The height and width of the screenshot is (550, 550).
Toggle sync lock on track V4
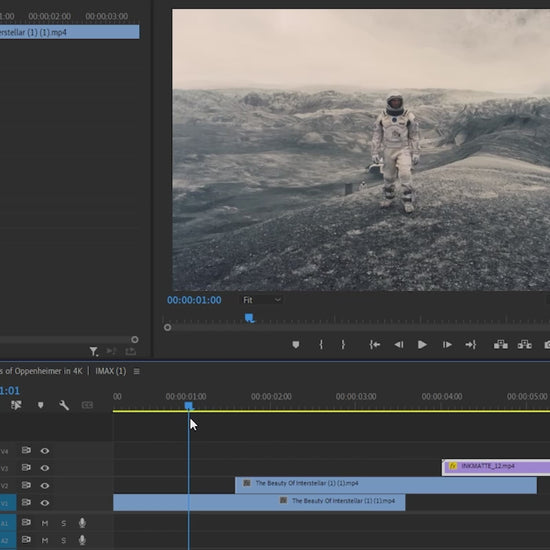(x=26, y=450)
